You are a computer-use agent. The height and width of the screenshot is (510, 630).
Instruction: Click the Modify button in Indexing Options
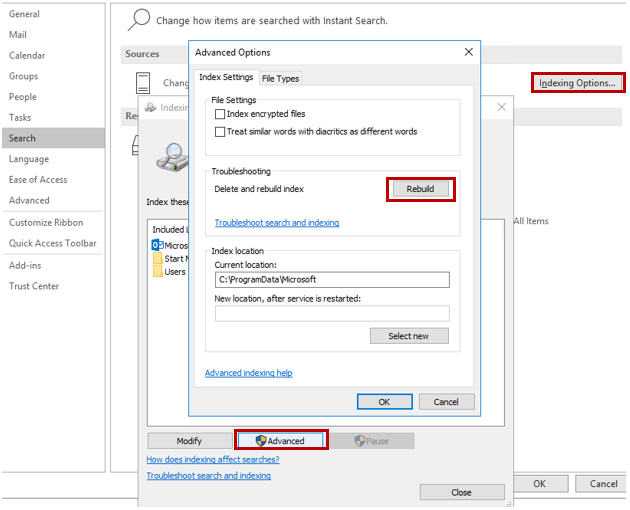coord(189,441)
